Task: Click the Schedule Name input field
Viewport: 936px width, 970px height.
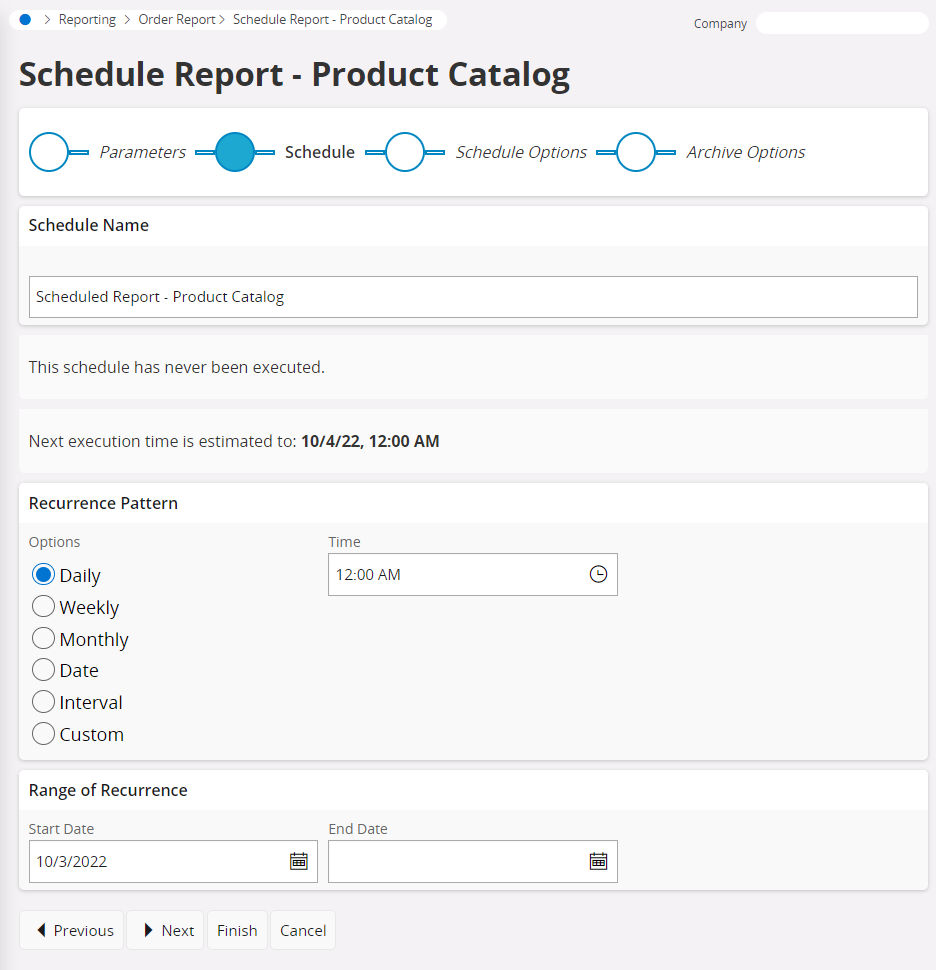Action: point(473,296)
